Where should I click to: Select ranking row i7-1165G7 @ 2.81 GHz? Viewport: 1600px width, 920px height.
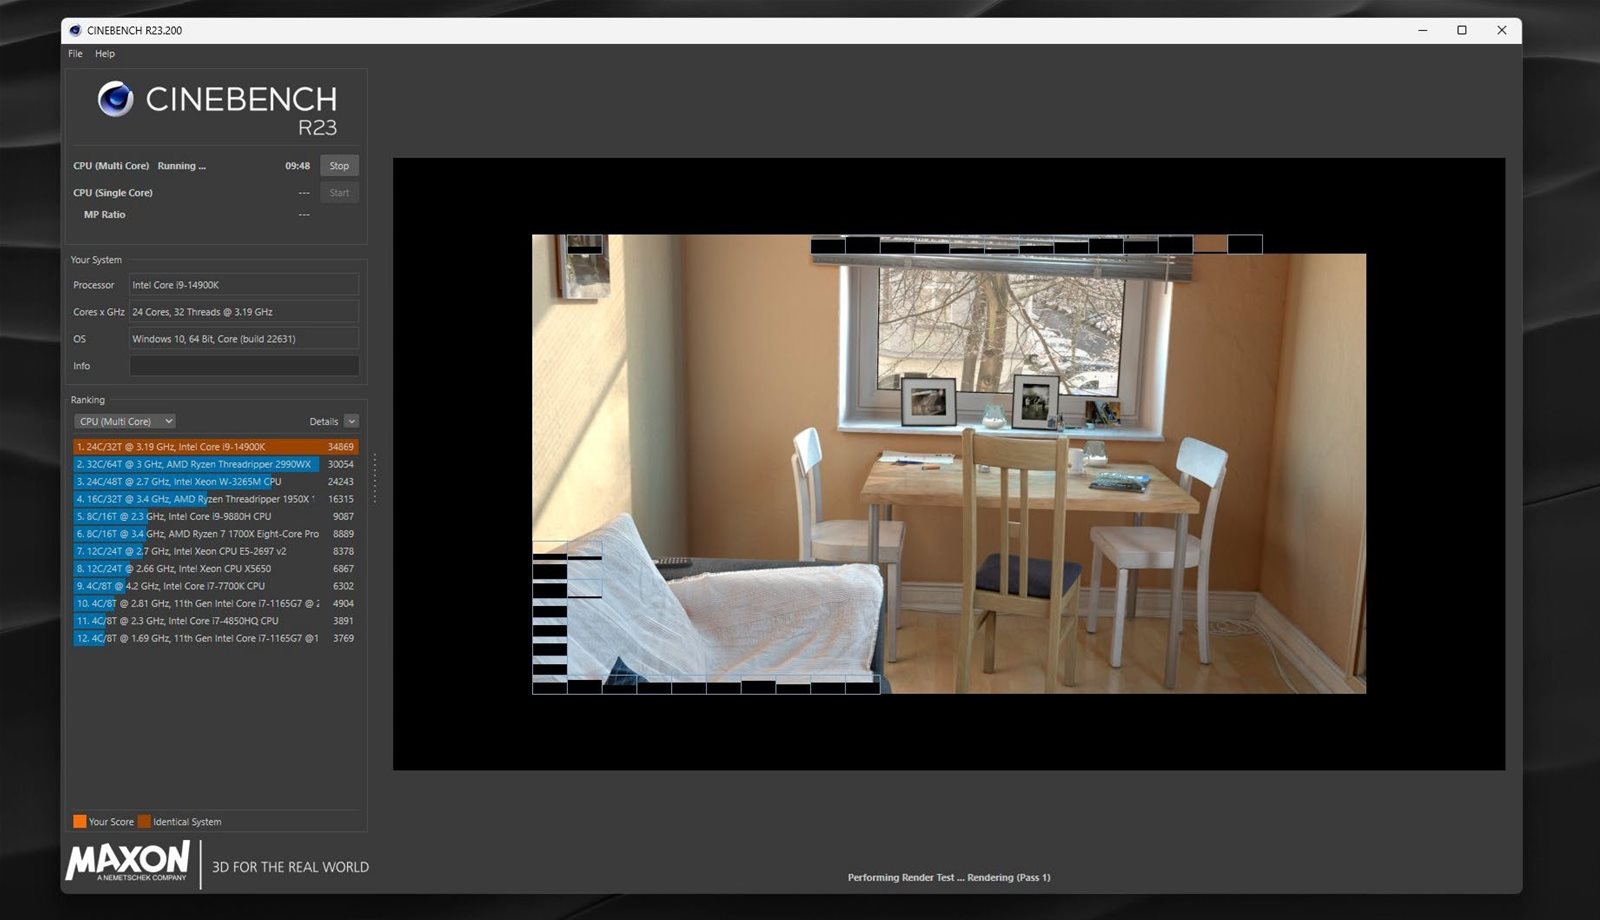(x=216, y=604)
